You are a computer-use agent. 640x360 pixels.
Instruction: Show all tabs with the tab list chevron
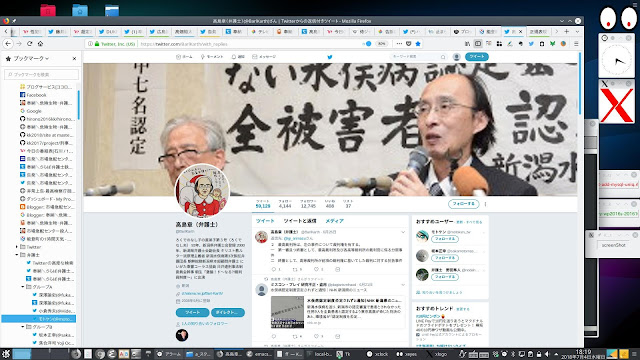[x=577, y=31]
